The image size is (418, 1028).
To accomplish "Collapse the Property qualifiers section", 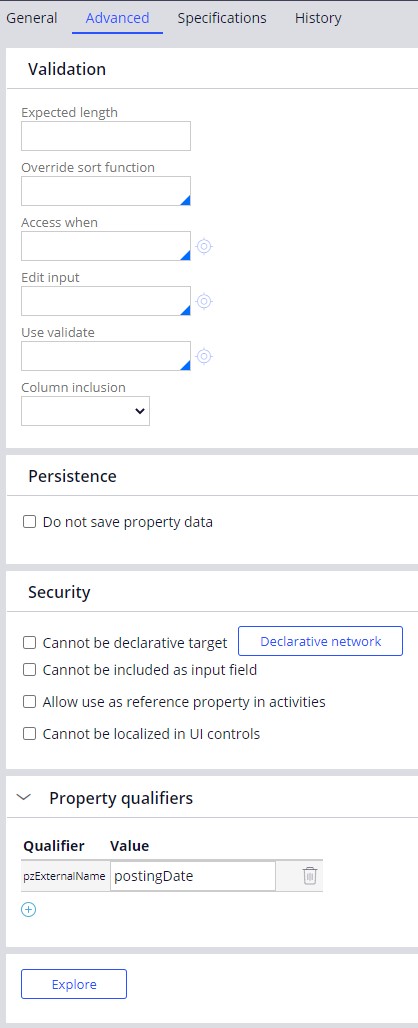I will pyautogui.click(x=24, y=798).
